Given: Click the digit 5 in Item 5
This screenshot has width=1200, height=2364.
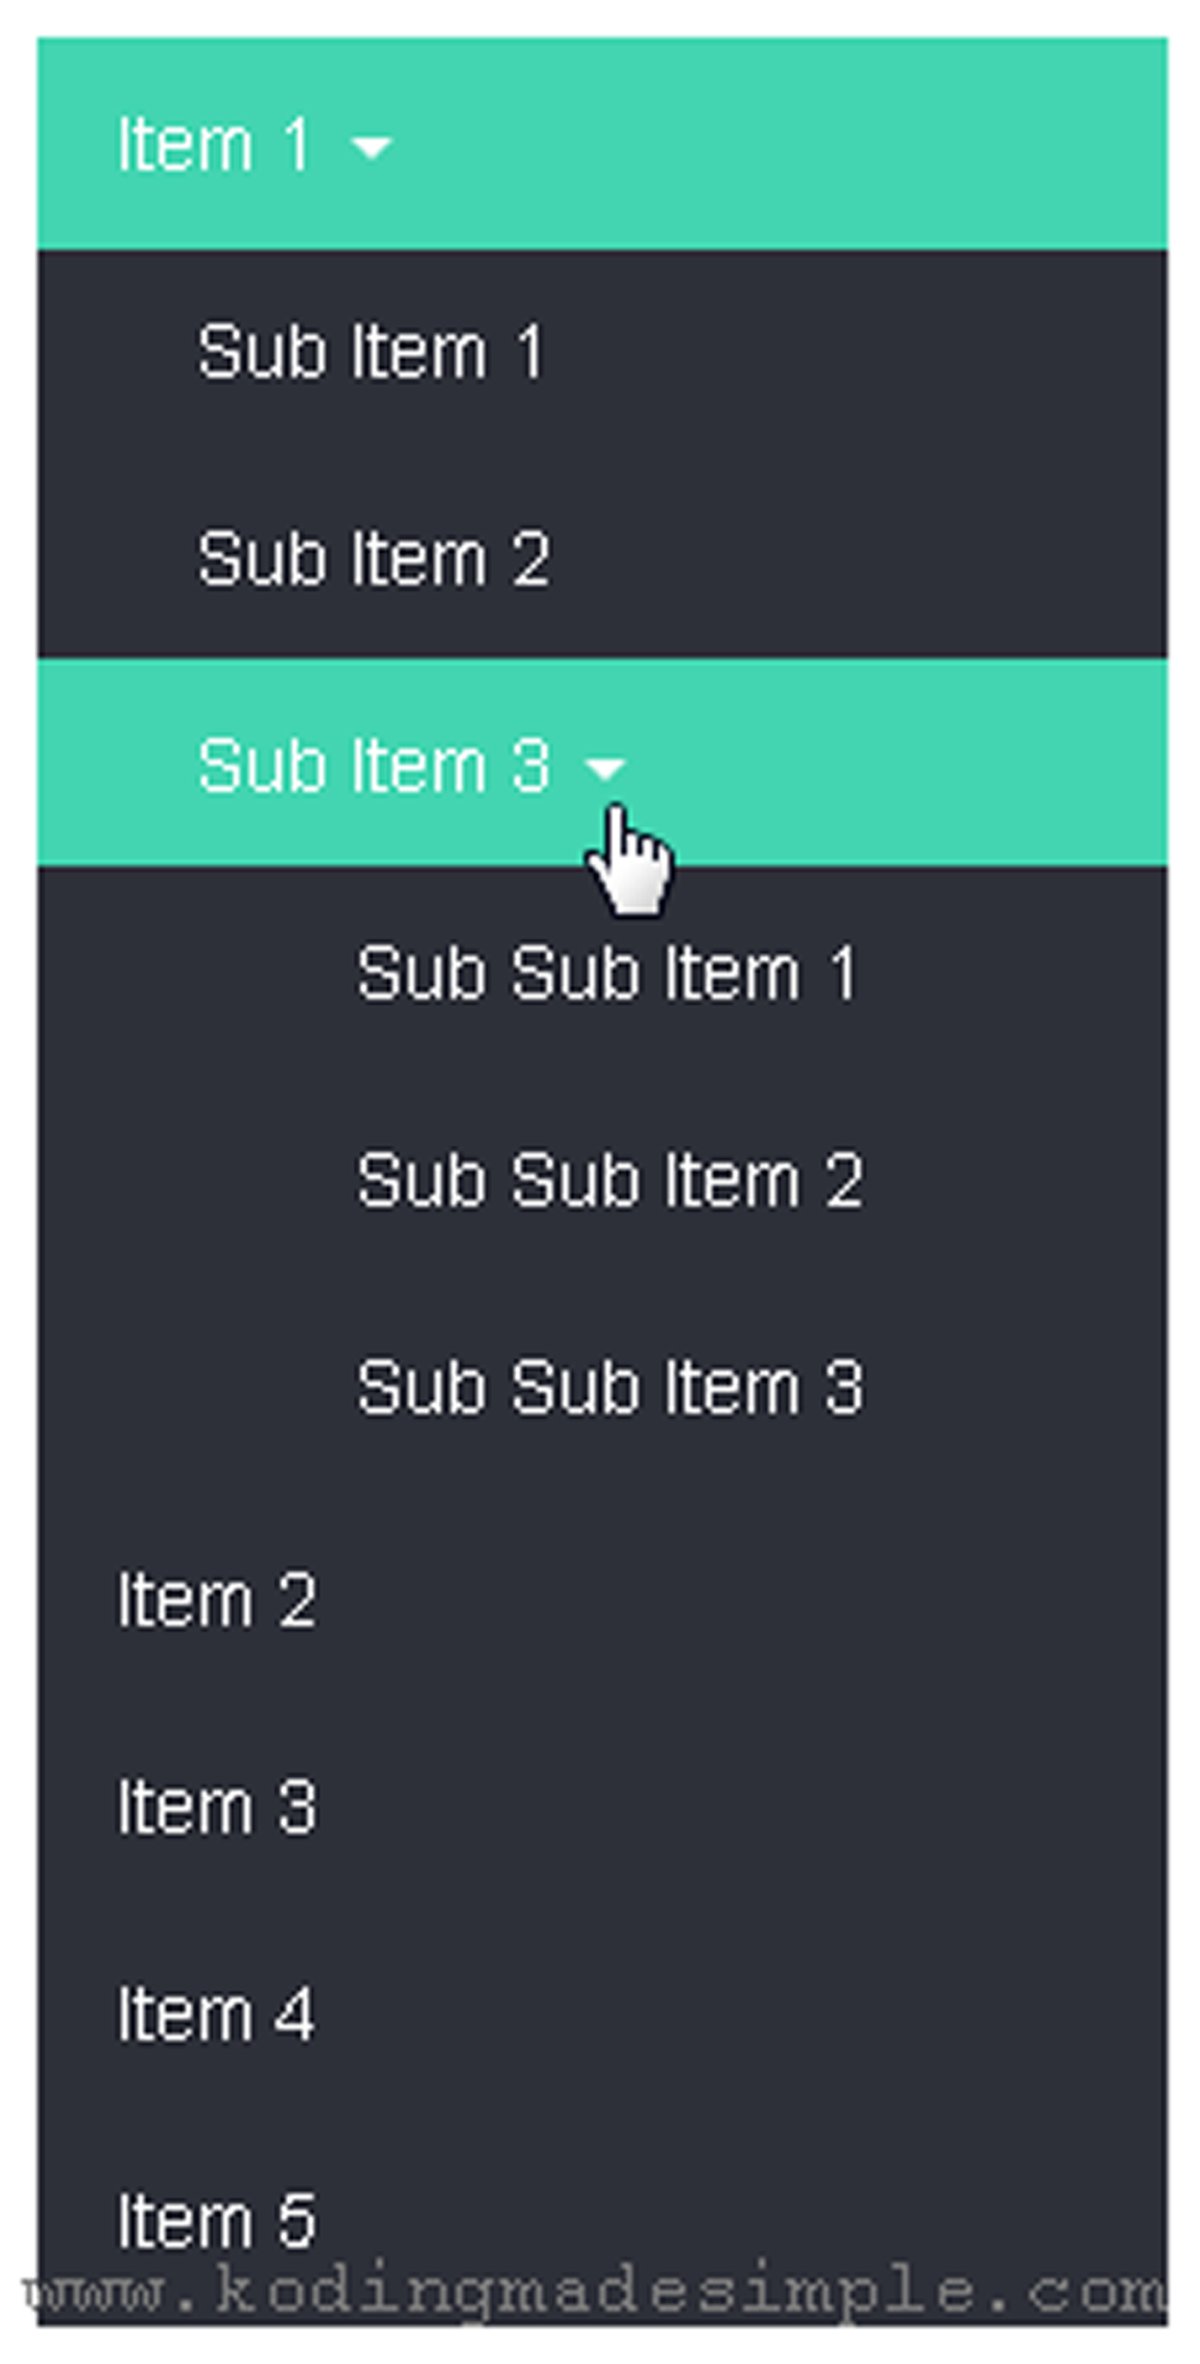Looking at the screenshot, I should (x=297, y=2221).
